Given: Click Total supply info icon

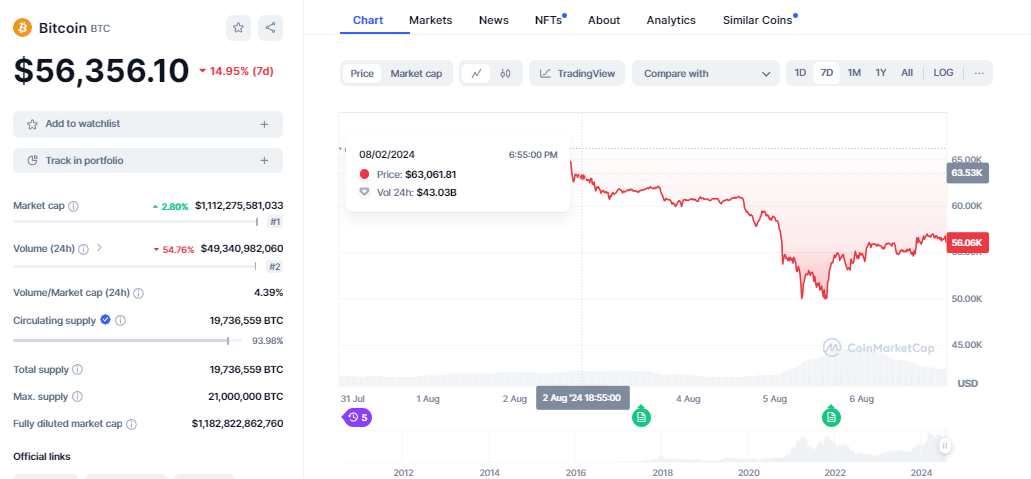Looking at the screenshot, I should 78,370.
